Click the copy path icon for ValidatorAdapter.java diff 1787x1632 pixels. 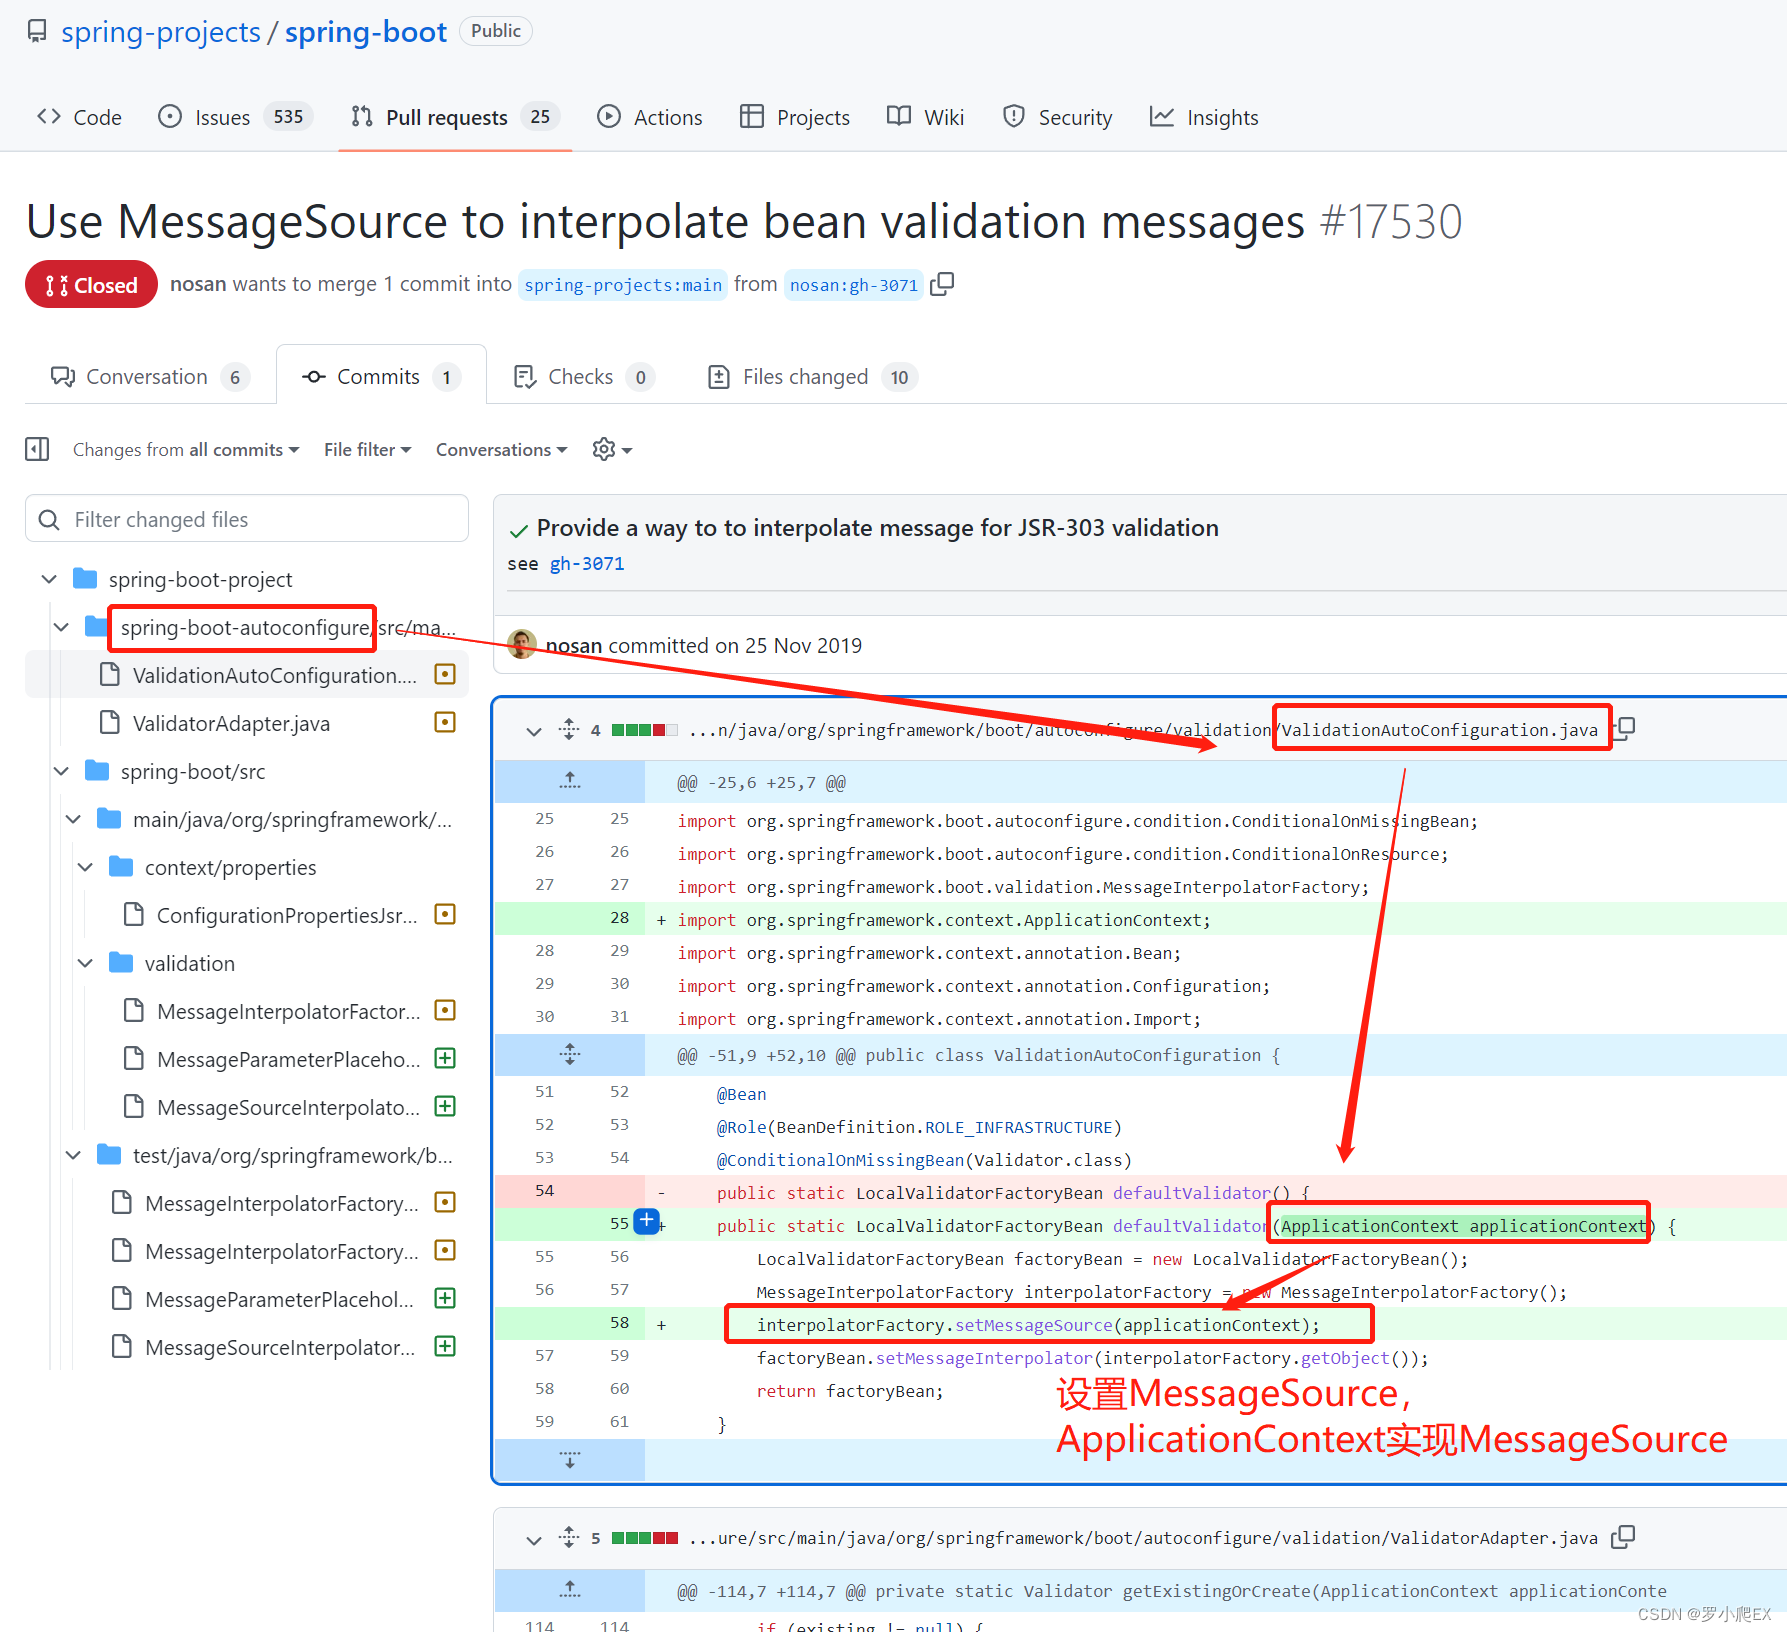[x=1624, y=1537]
